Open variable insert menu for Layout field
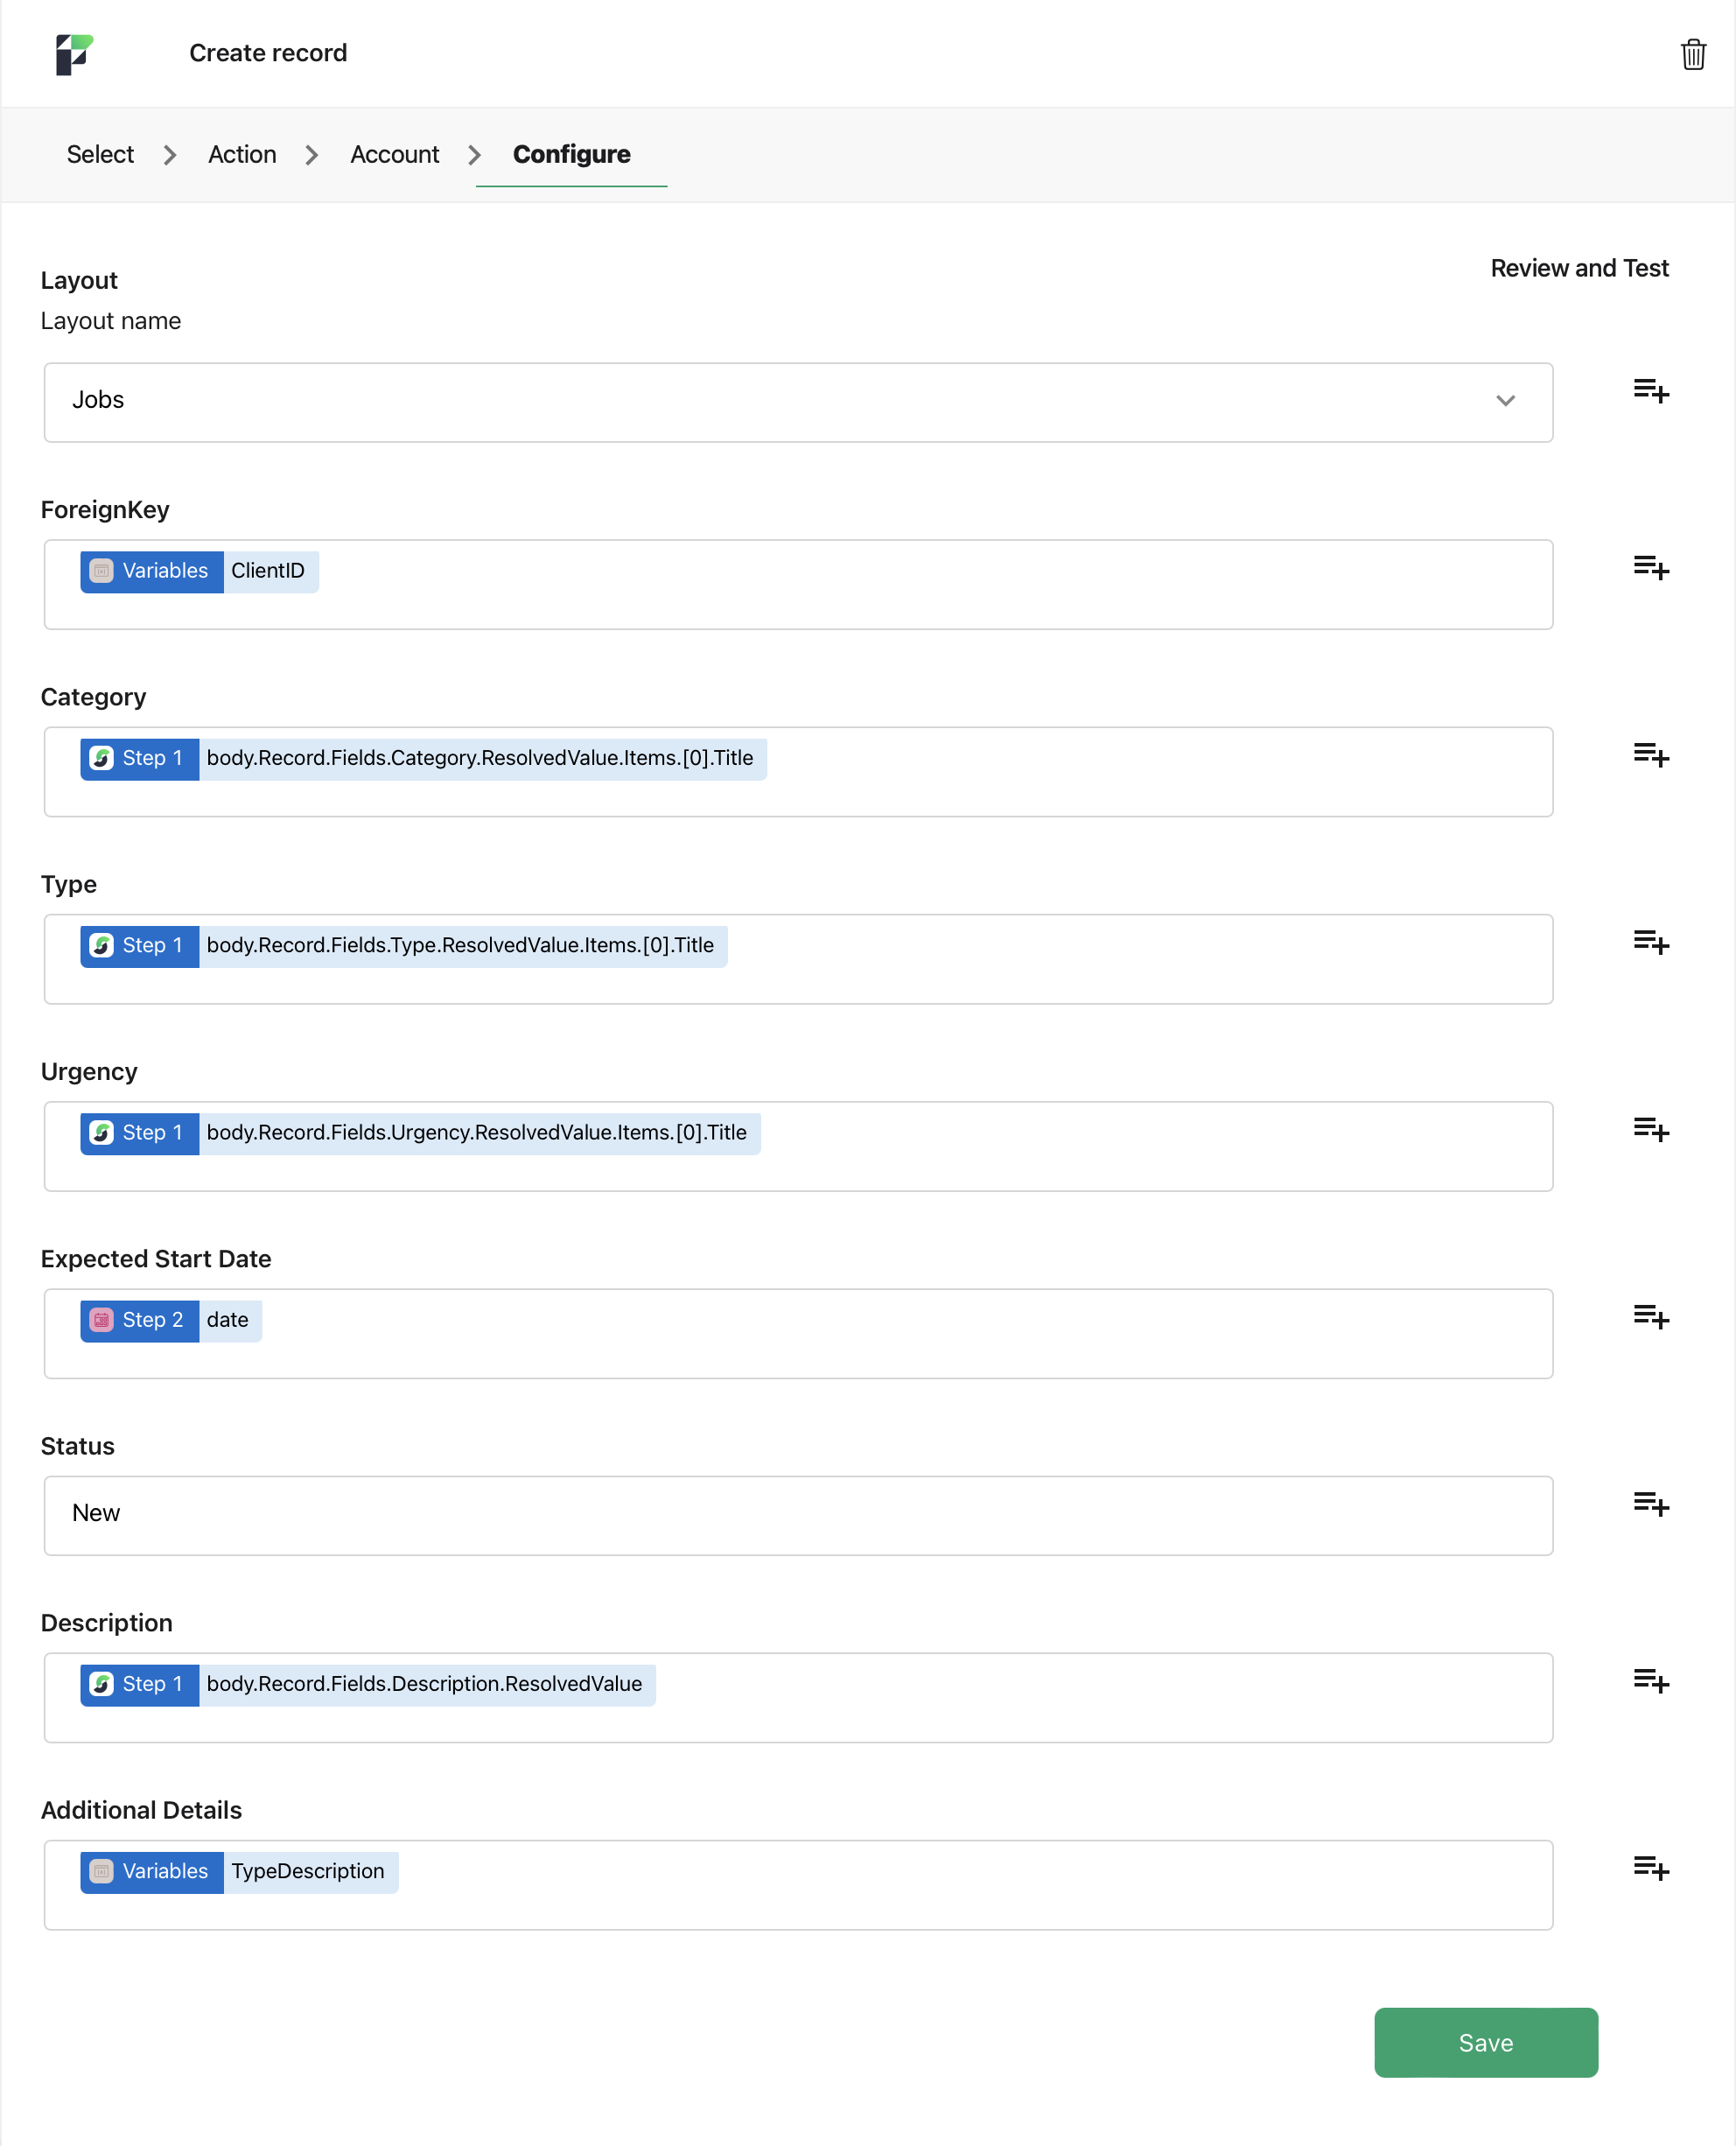The image size is (1736, 2146). [1650, 392]
